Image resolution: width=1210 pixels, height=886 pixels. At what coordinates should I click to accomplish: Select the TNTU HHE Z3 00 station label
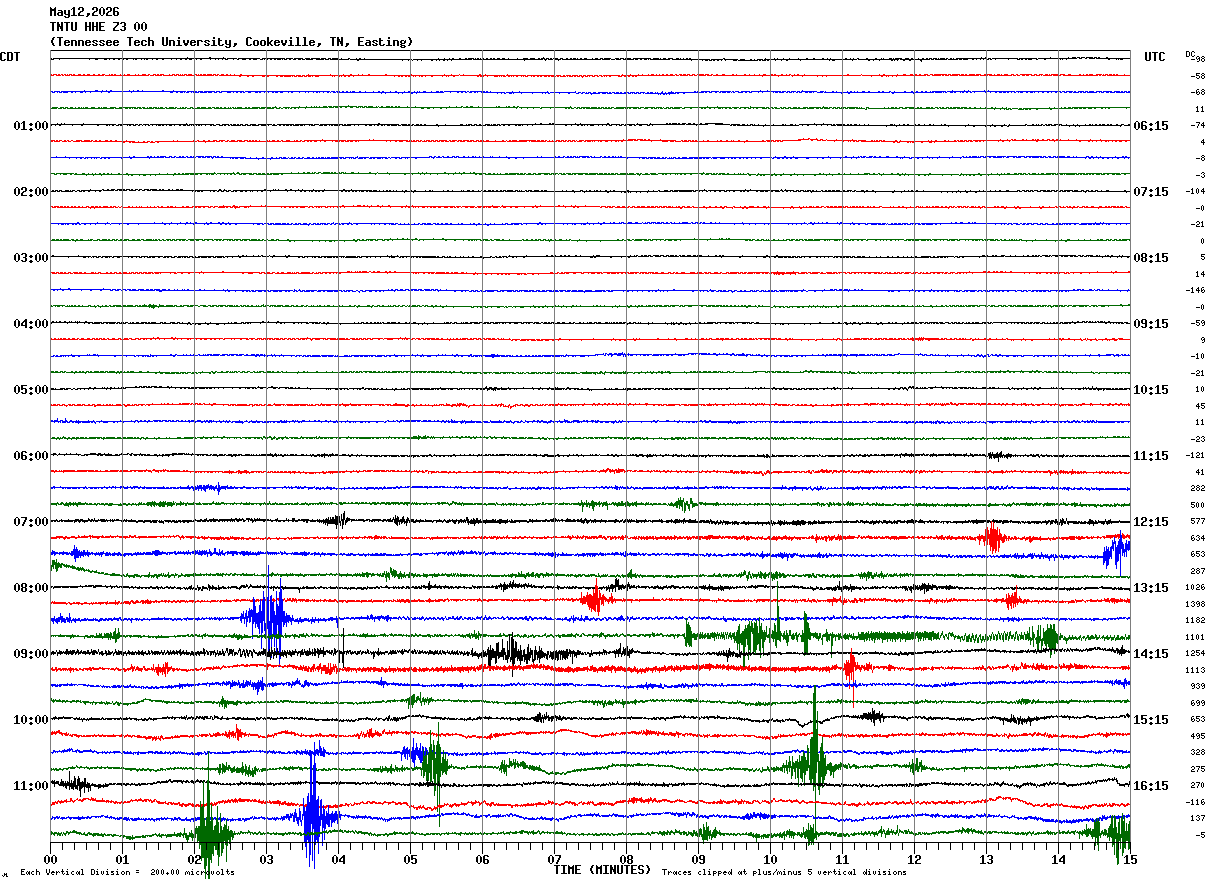pos(98,27)
